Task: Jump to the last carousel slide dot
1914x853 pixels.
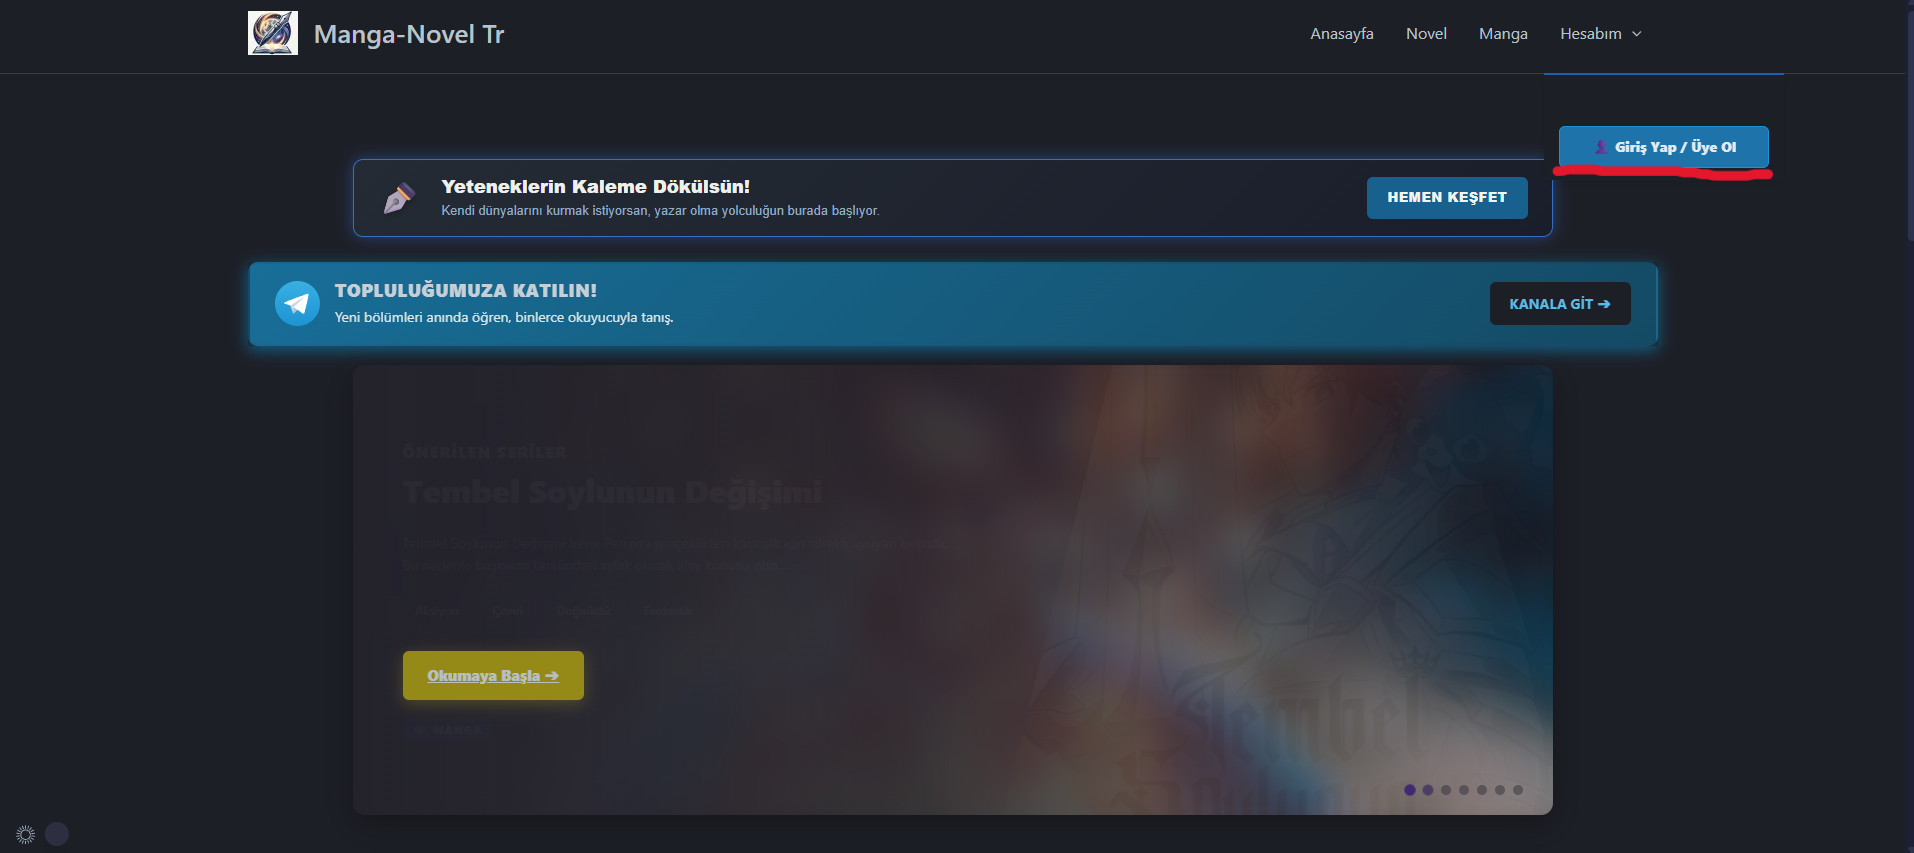Action: (x=1518, y=790)
